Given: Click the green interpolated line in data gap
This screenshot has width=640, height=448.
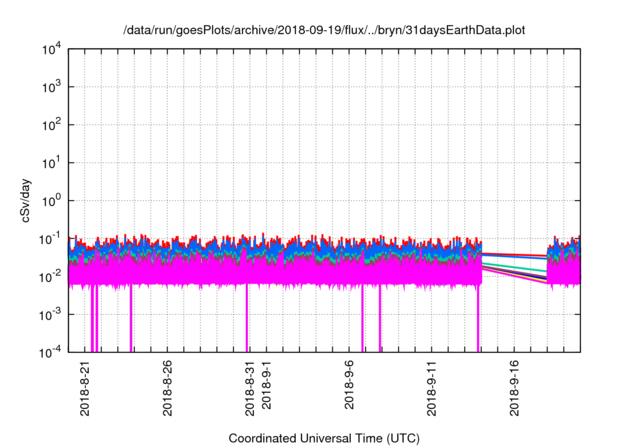Looking at the screenshot, I should pyautogui.click(x=514, y=267).
